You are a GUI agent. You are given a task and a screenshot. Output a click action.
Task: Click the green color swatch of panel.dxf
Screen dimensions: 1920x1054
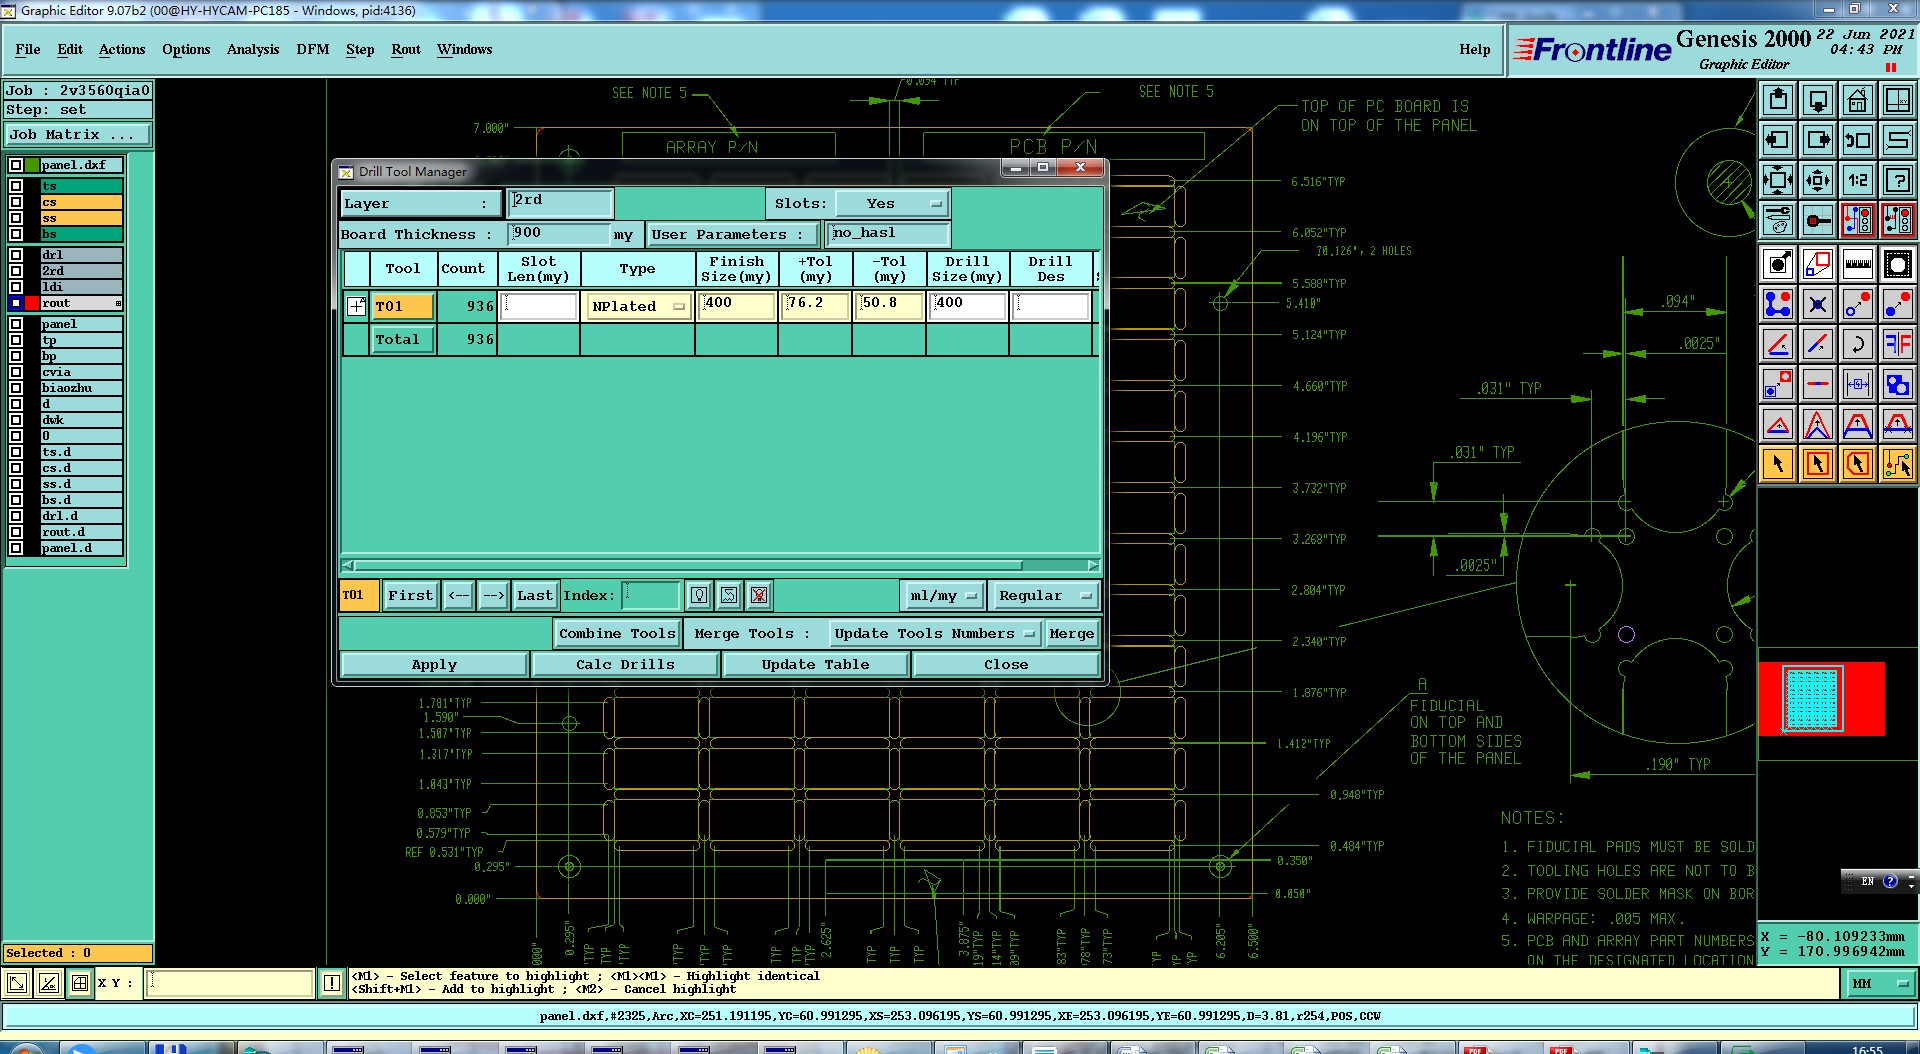[32, 165]
